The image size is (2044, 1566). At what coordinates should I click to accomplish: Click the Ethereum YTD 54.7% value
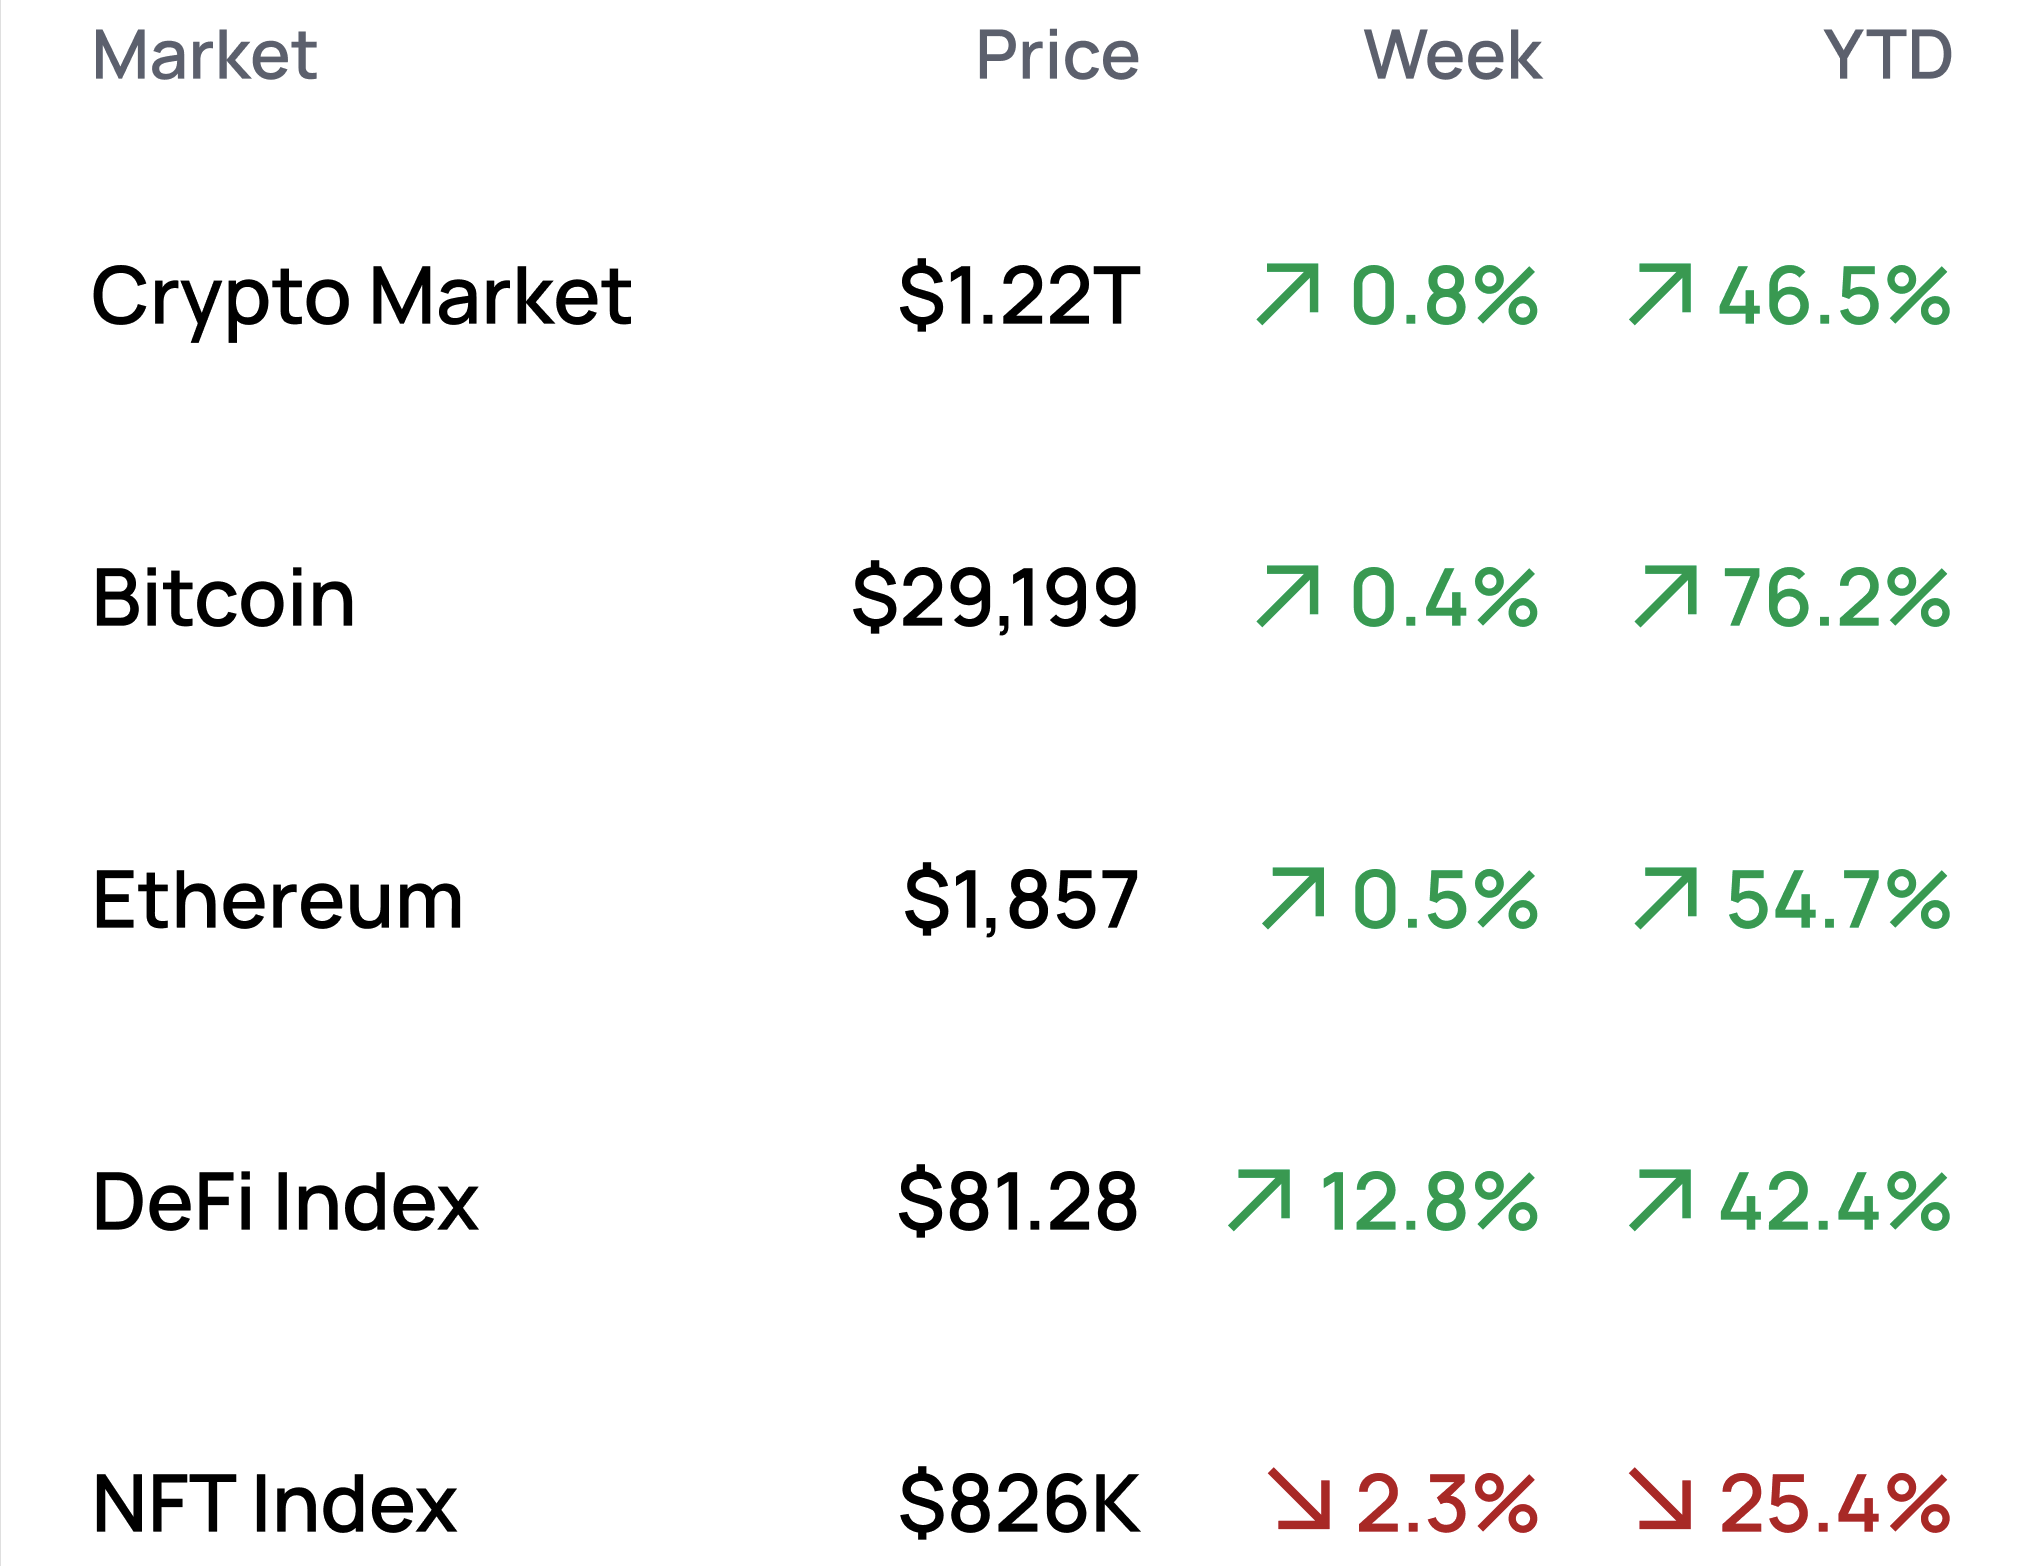pyautogui.click(x=1838, y=901)
